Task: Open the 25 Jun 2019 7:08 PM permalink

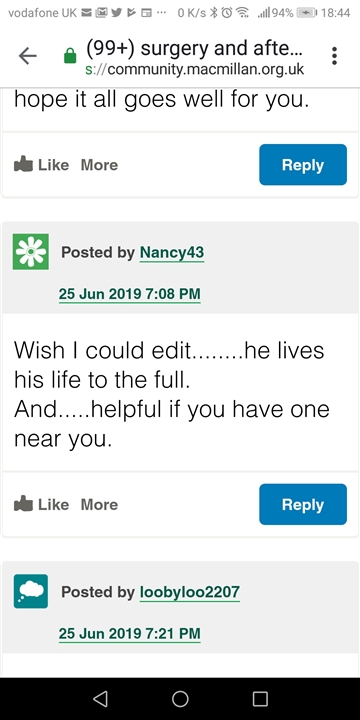Action: pyautogui.click(x=129, y=294)
